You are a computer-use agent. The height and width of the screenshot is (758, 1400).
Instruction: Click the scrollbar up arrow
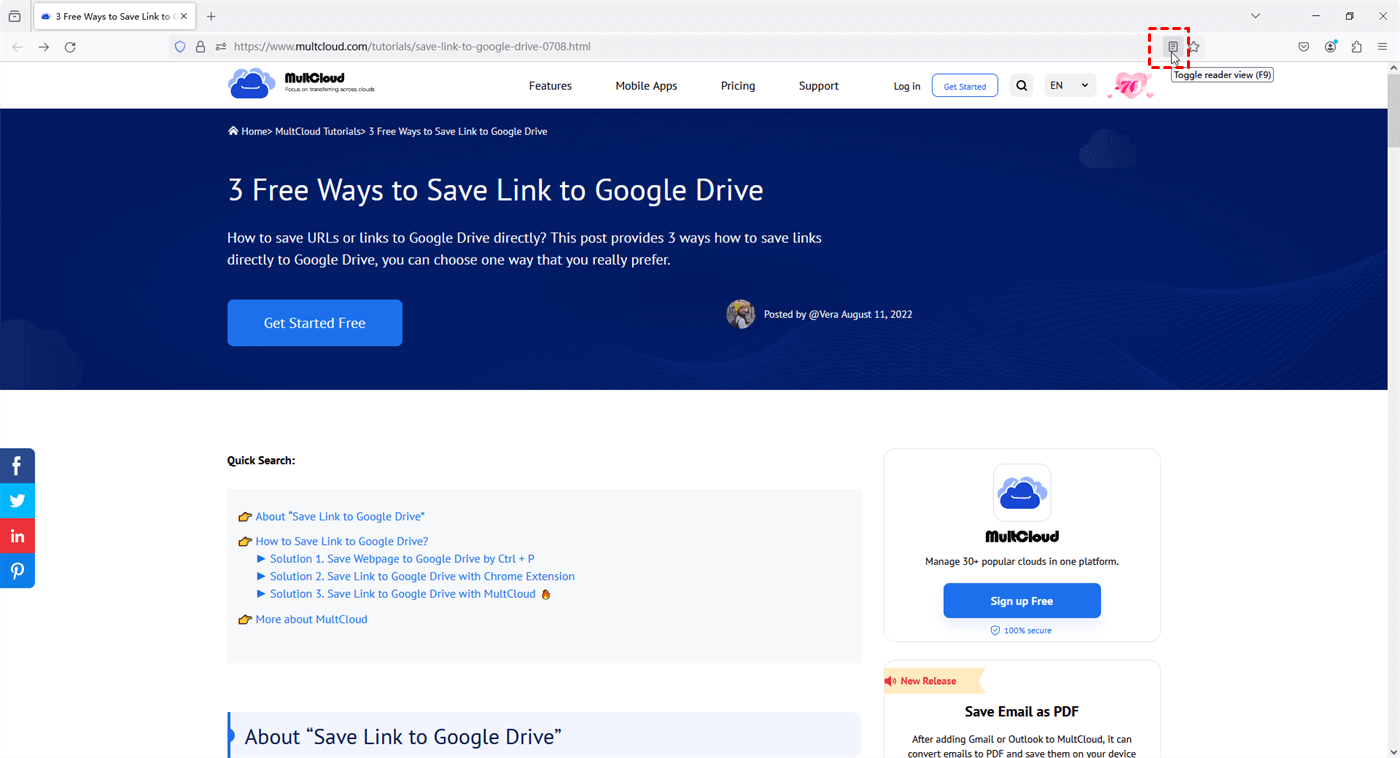1393,68
